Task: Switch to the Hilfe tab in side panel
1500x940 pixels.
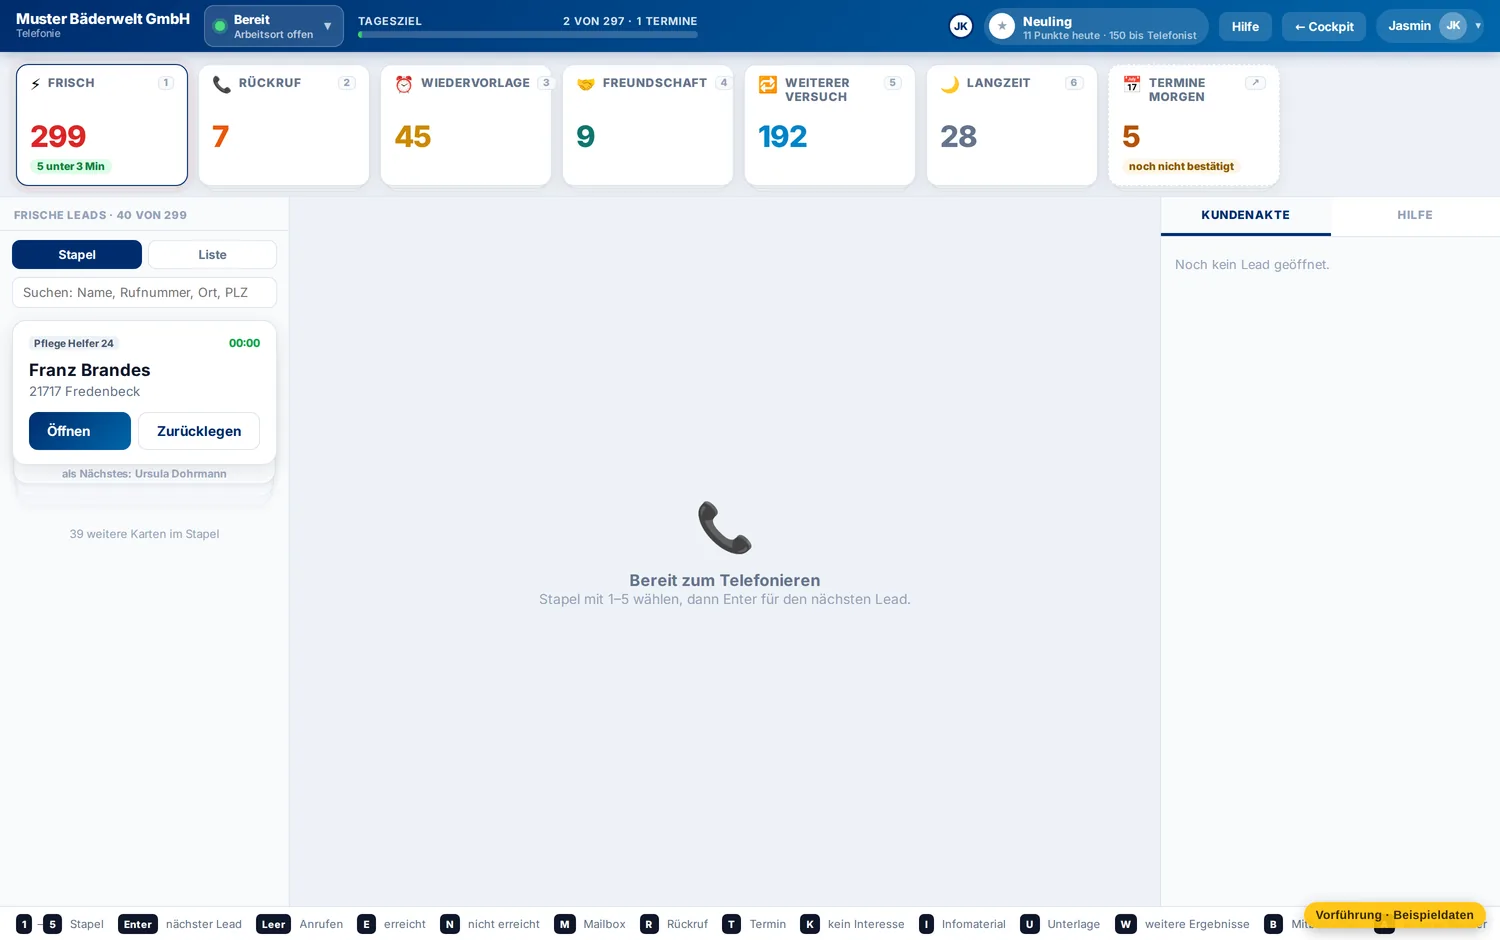Action: click(1415, 216)
